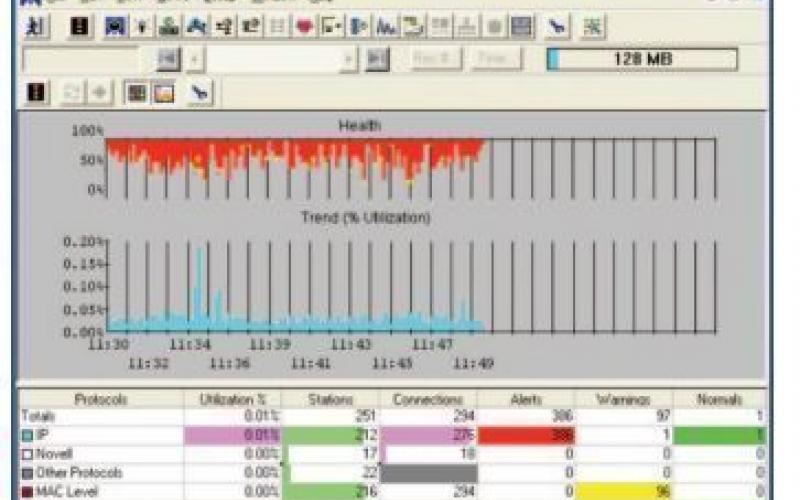800x500 pixels.
Task: Click the antenna icon in the top toolbar
Action: coord(142,27)
